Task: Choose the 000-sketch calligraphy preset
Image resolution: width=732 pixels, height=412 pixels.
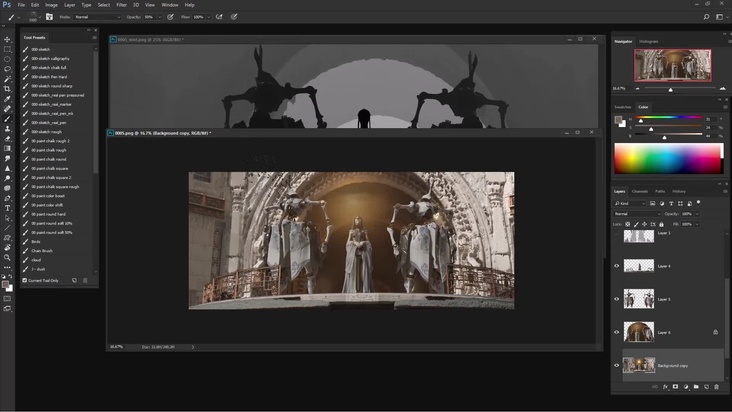Action: [50, 59]
